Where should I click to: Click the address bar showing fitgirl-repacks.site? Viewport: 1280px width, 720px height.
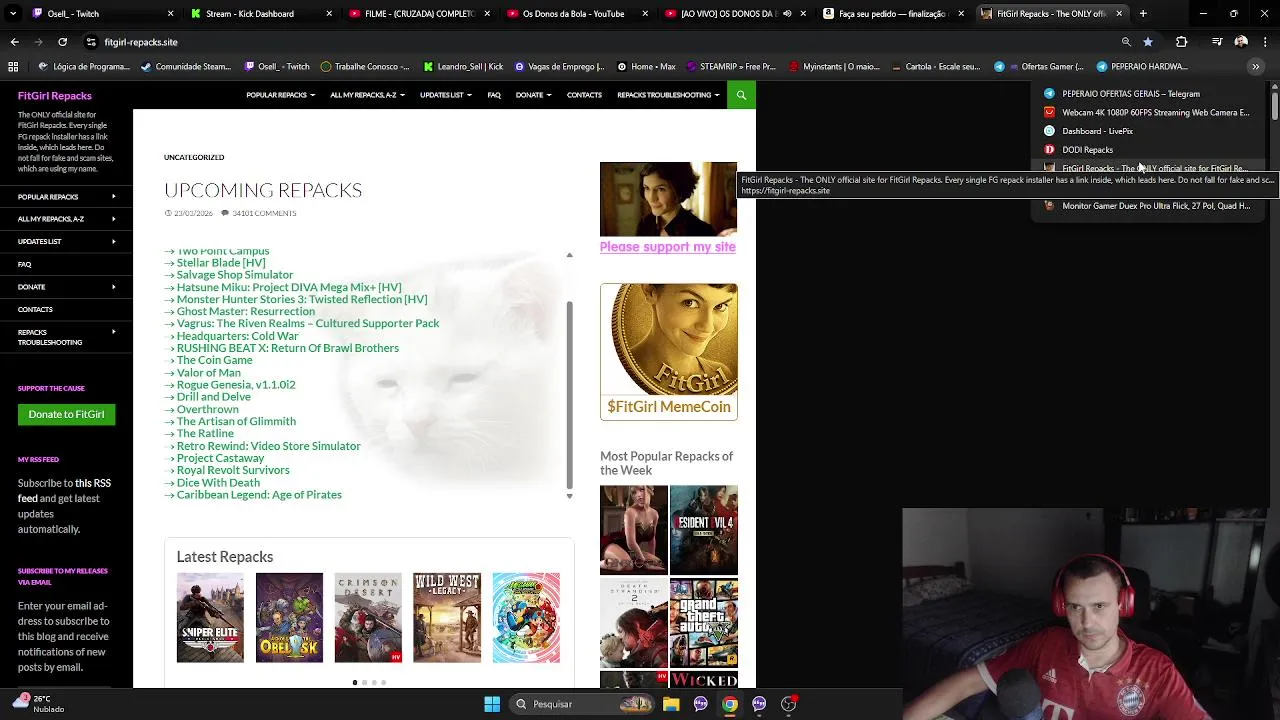tap(600, 42)
